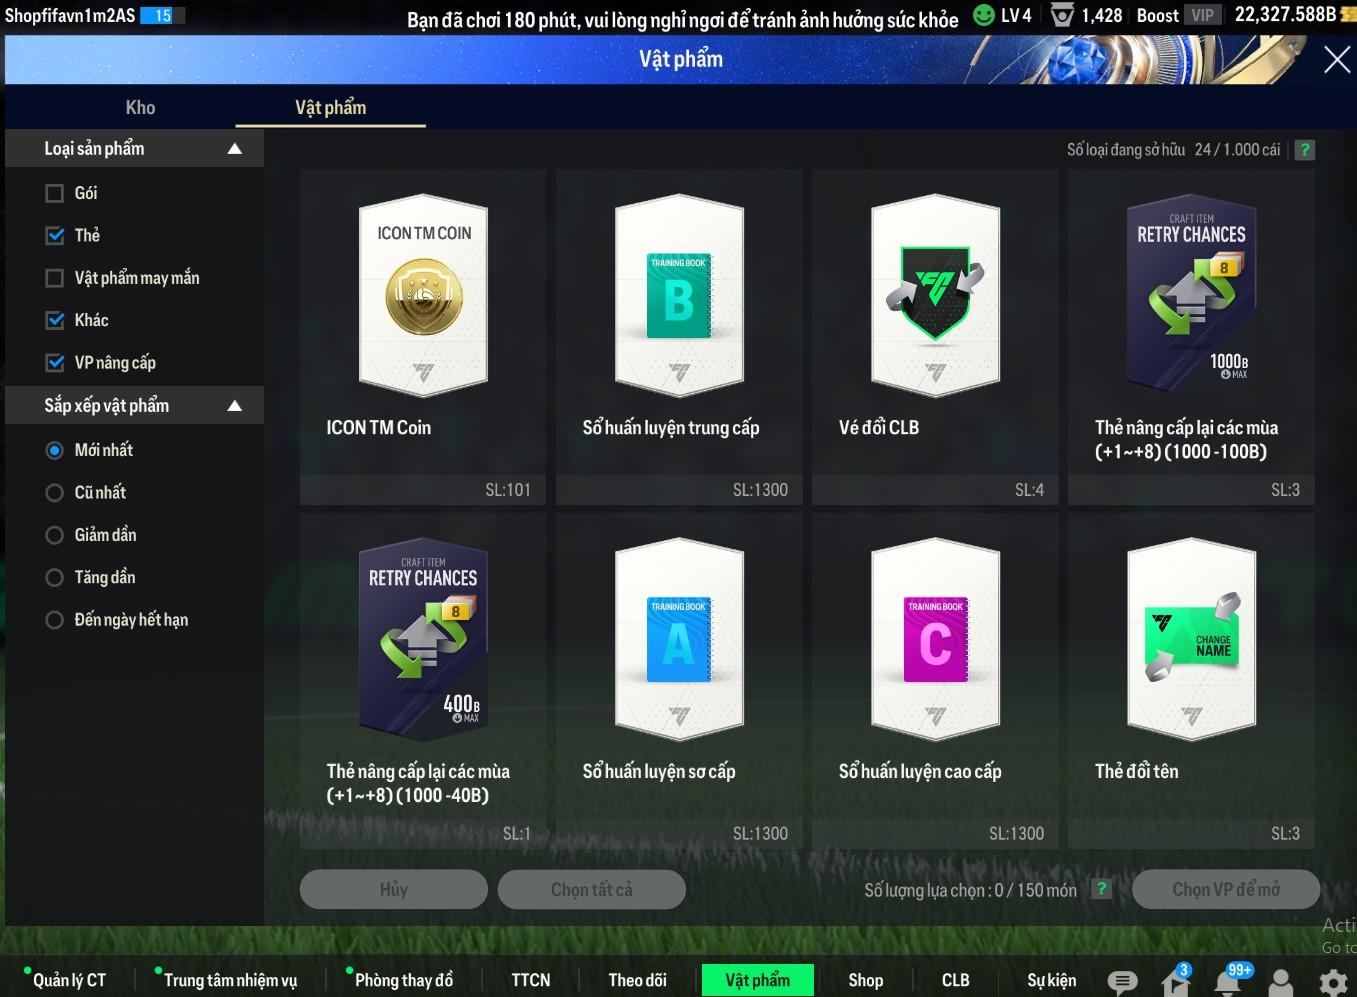Select the Cũ nhất sort option

pyautogui.click(x=55, y=493)
